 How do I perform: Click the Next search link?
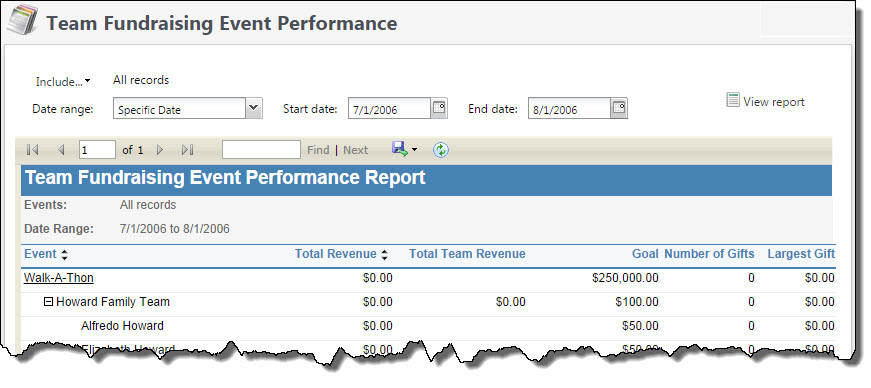click(356, 150)
